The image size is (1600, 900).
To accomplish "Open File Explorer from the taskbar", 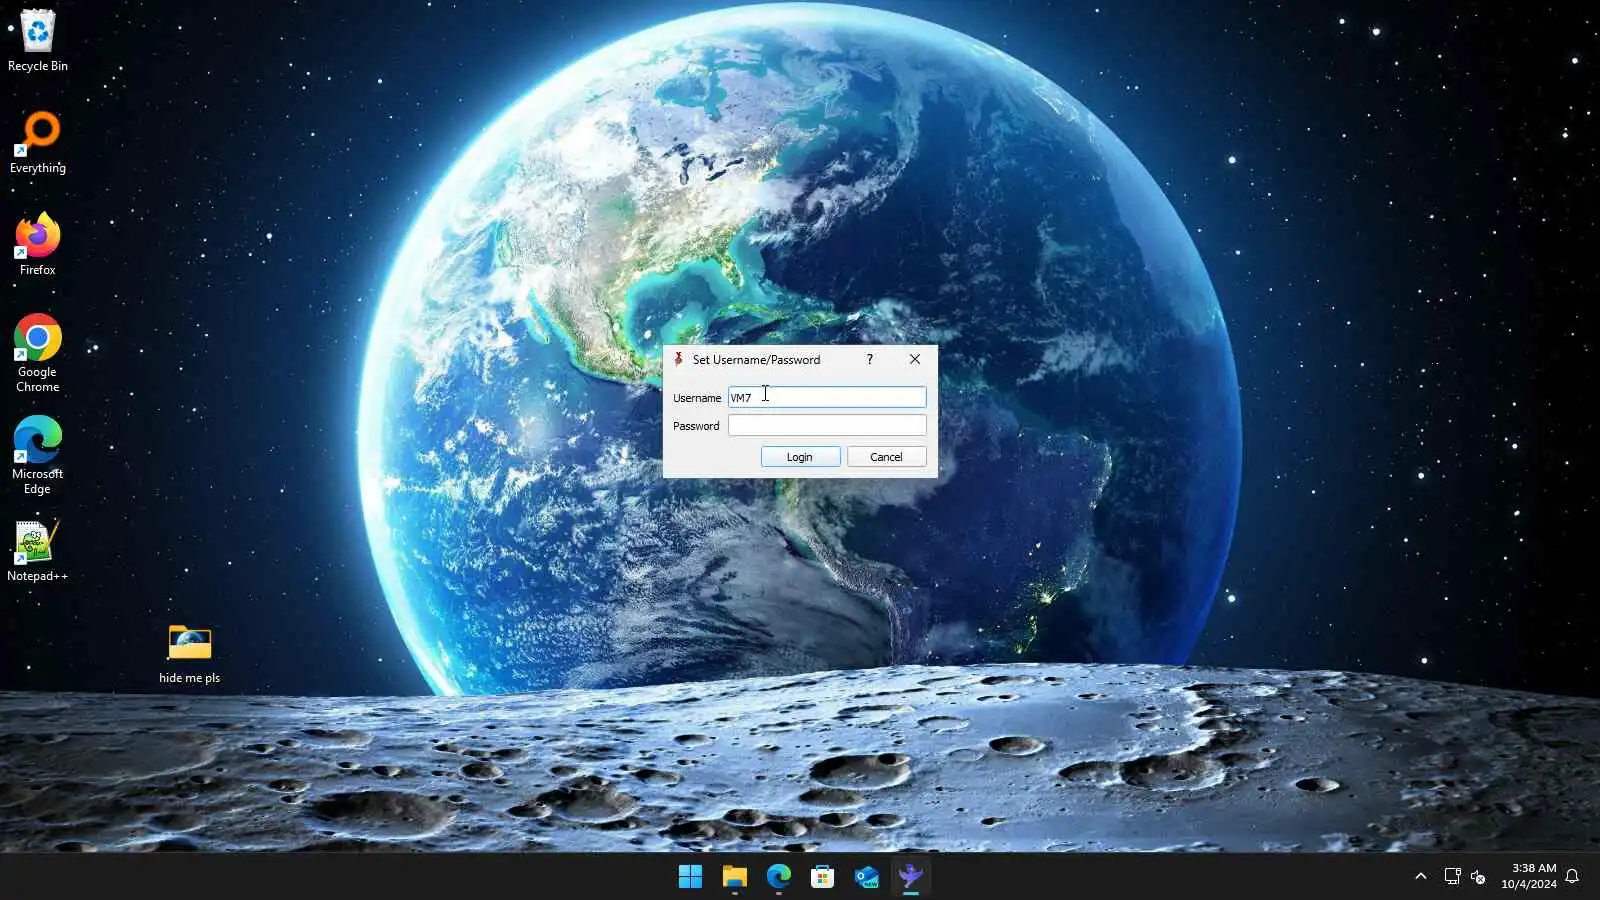I will (734, 877).
